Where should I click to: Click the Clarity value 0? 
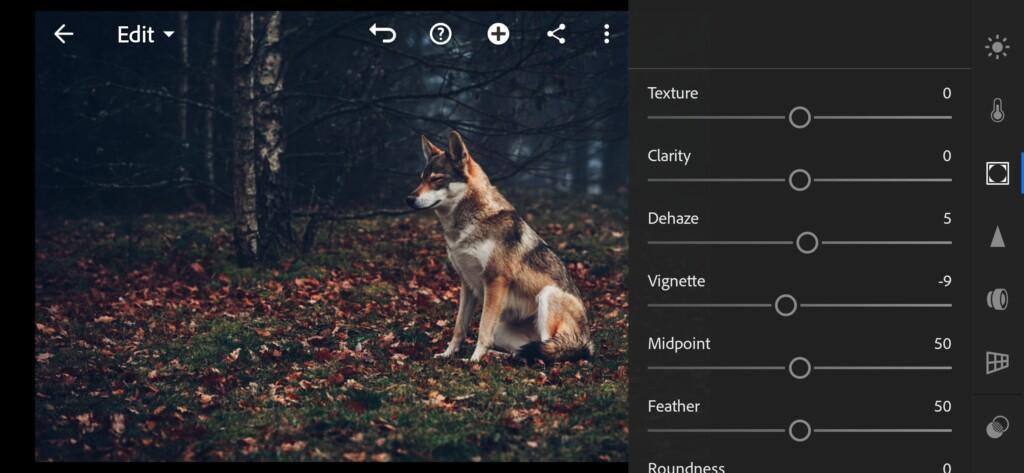pos(947,155)
